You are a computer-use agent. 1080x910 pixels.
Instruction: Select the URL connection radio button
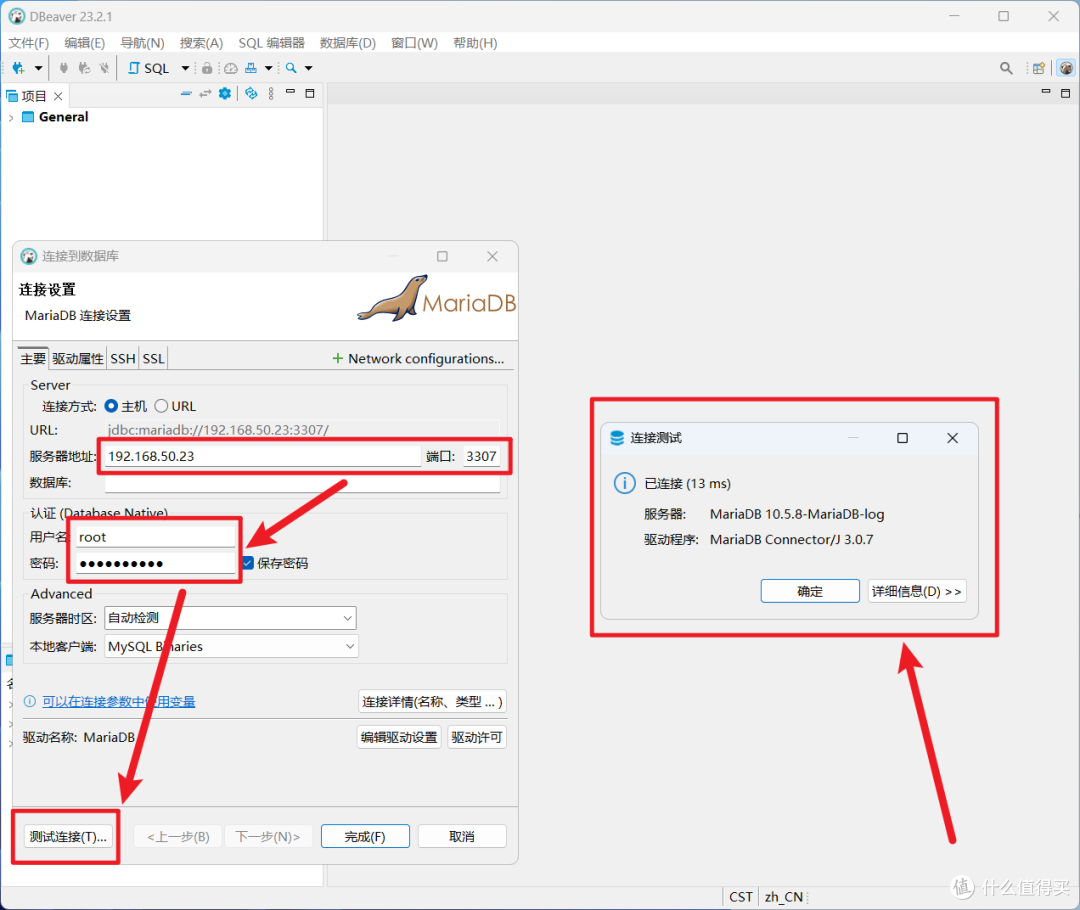tap(161, 406)
